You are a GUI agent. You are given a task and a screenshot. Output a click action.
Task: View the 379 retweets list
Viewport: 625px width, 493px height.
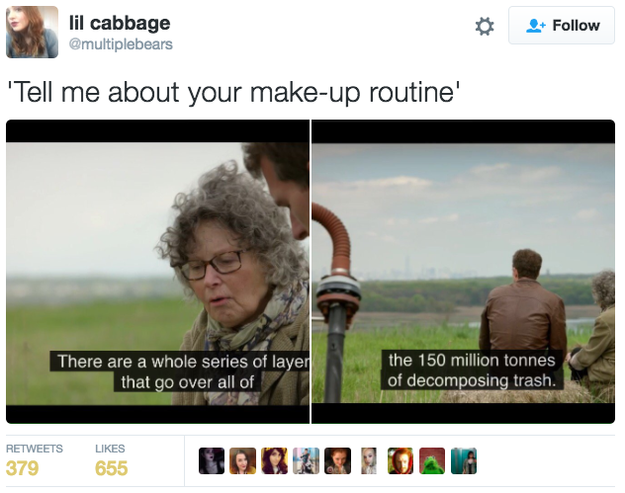(22, 468)
